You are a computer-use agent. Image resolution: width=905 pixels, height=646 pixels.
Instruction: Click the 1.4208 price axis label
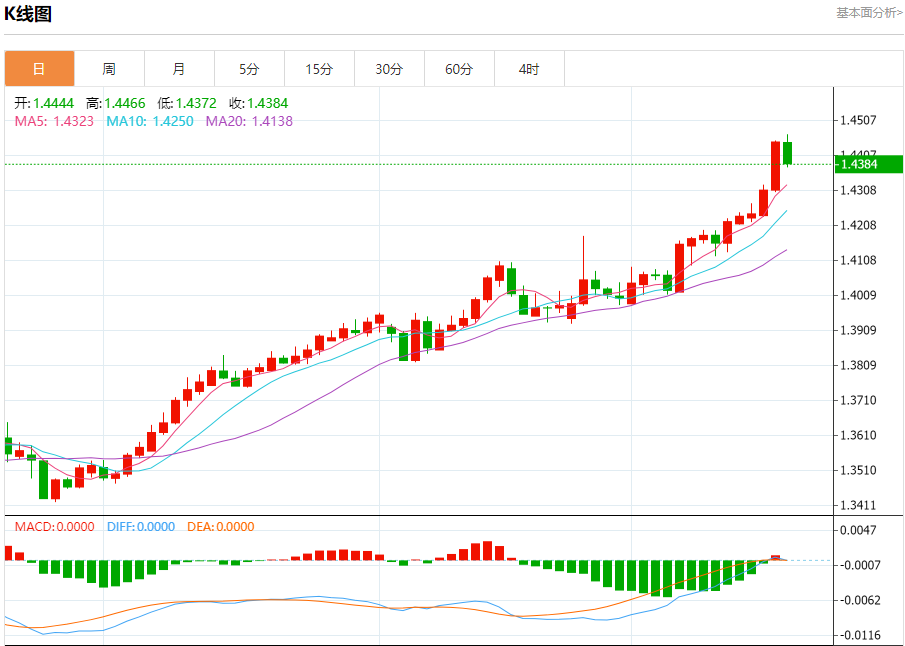tap(858, 226)
